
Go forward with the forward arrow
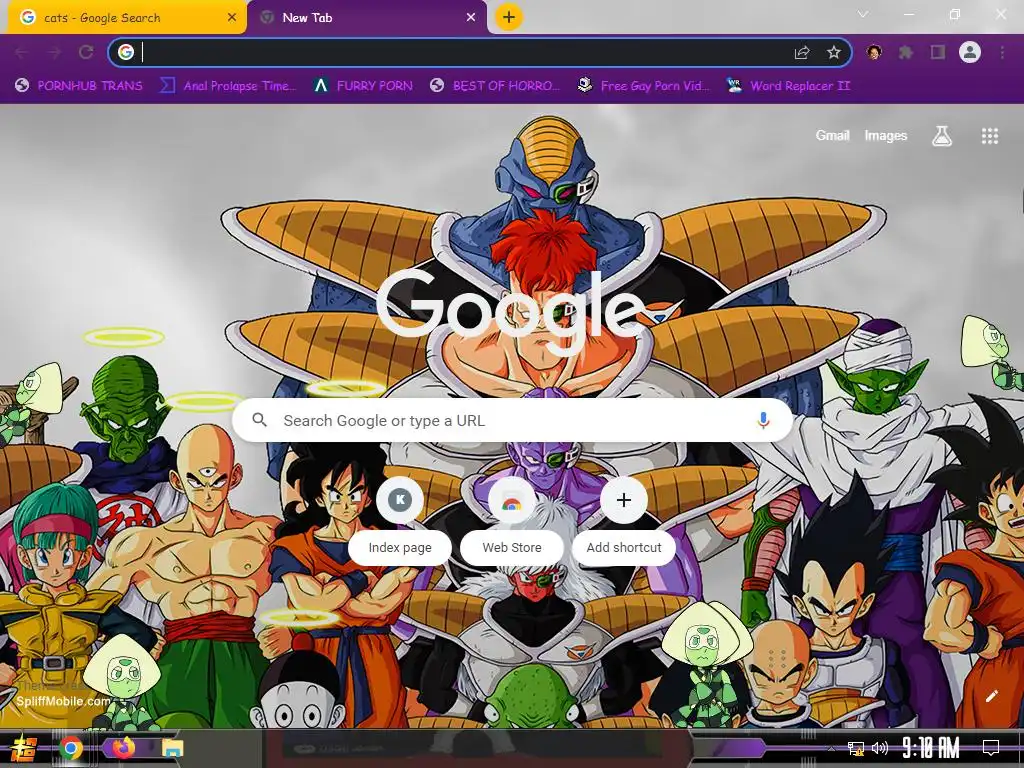[54, 52]
